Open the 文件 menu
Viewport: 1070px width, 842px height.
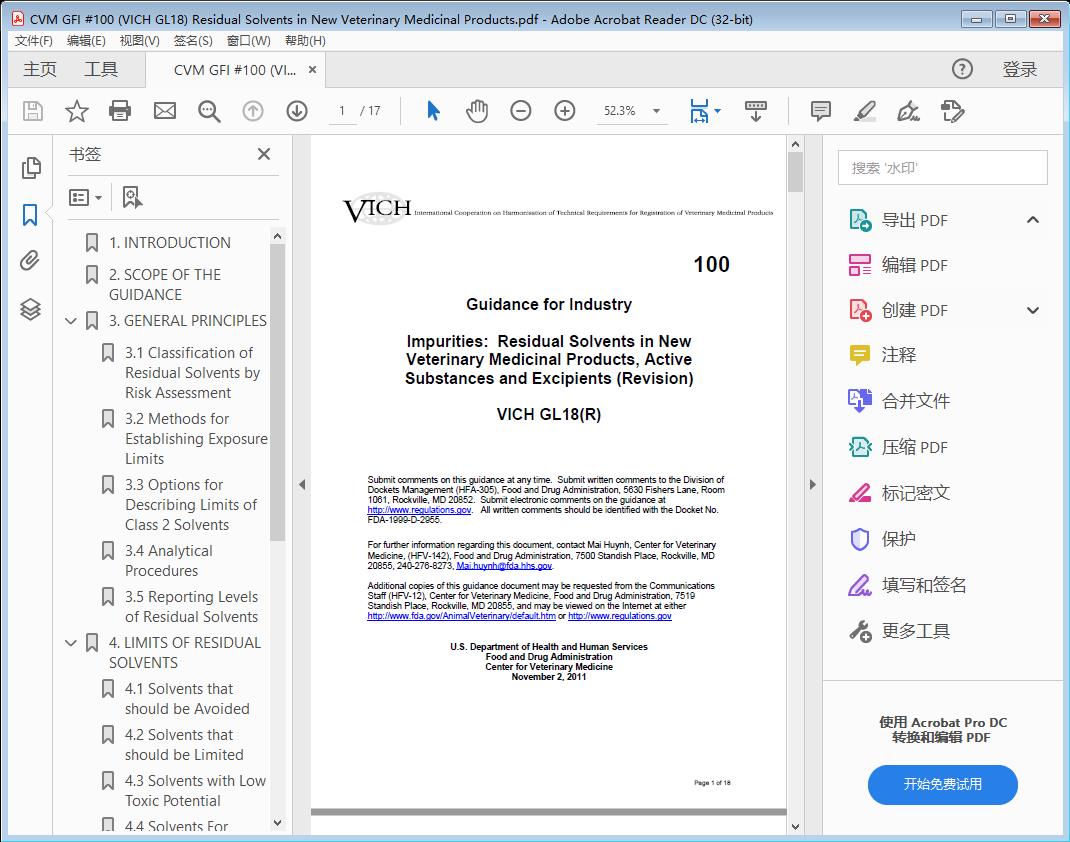34,40
